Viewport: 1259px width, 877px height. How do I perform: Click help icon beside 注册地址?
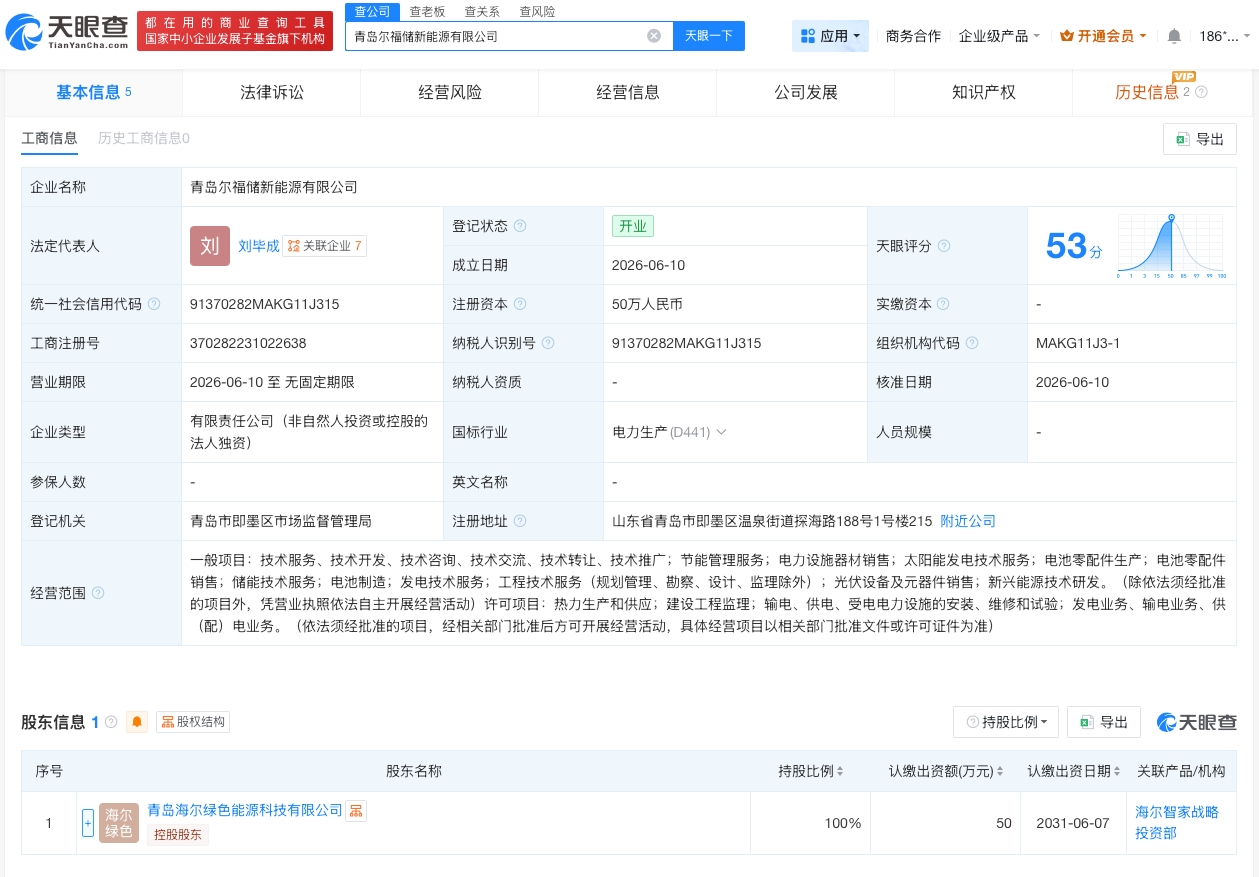pos(520,521)
